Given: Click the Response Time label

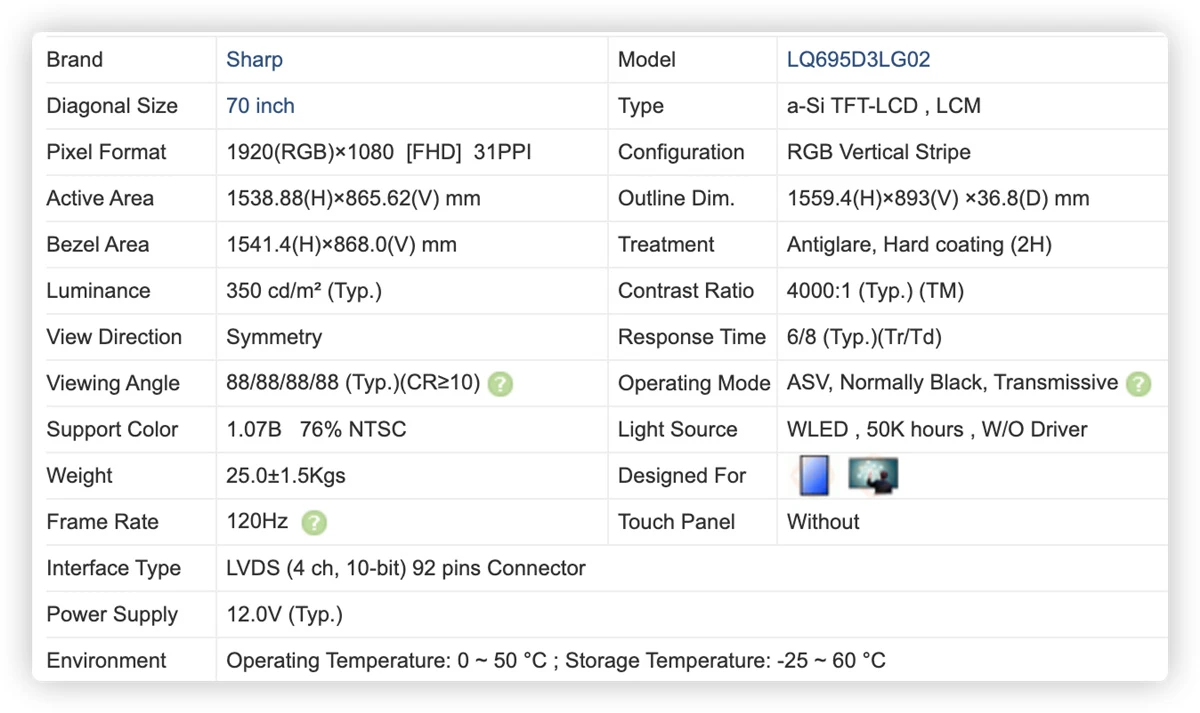Looking at the screenshot, I should pyautogui.click(x=692, y=337).
